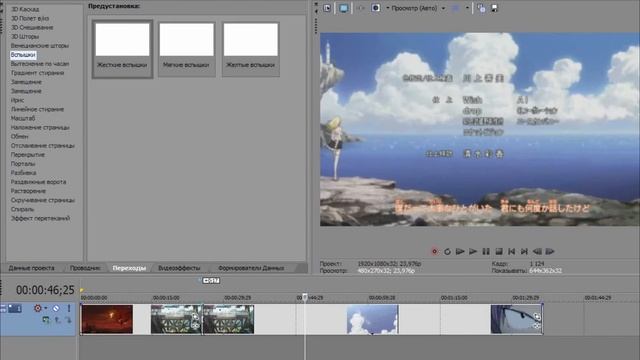The width and height of the screenshot is (640, 360).
Task: Mute the video track
Action: point(56,308)
